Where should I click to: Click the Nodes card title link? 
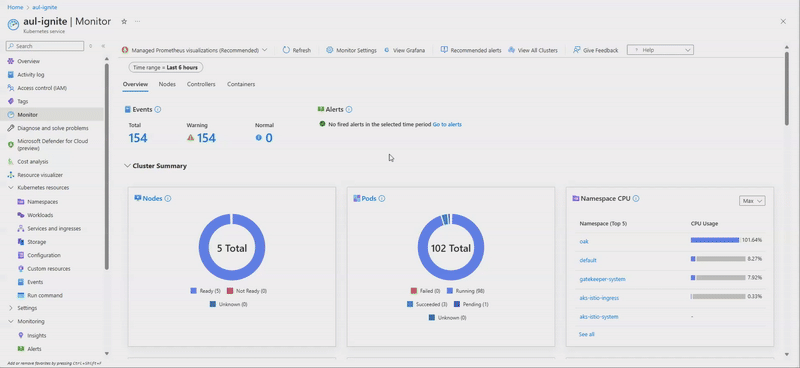(152, 199)
